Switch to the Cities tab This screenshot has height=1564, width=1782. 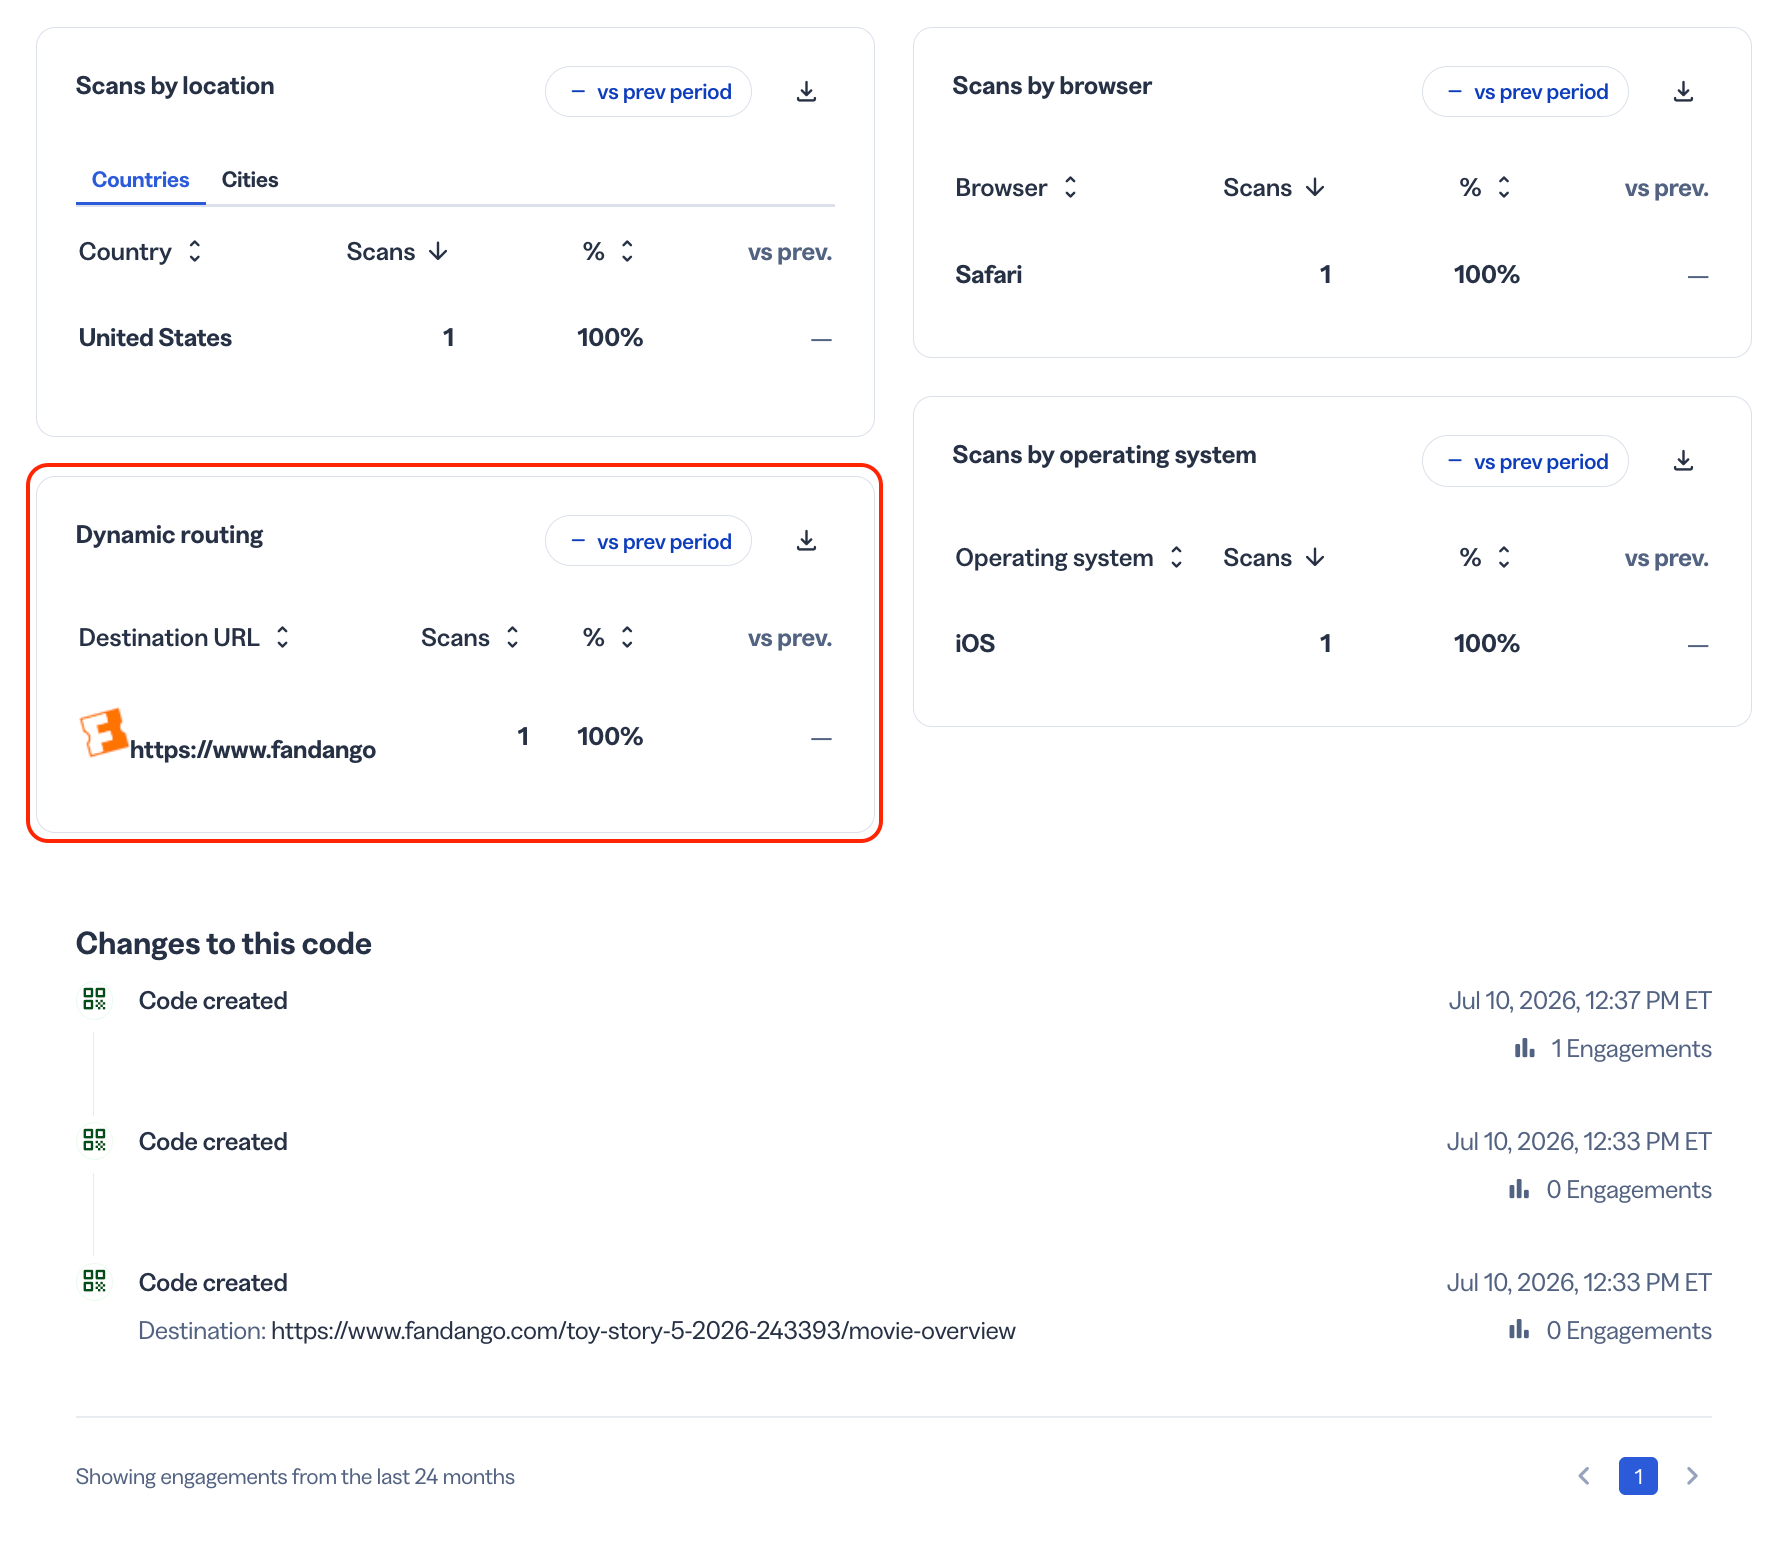pyautogui.click(x=250, y=180)
